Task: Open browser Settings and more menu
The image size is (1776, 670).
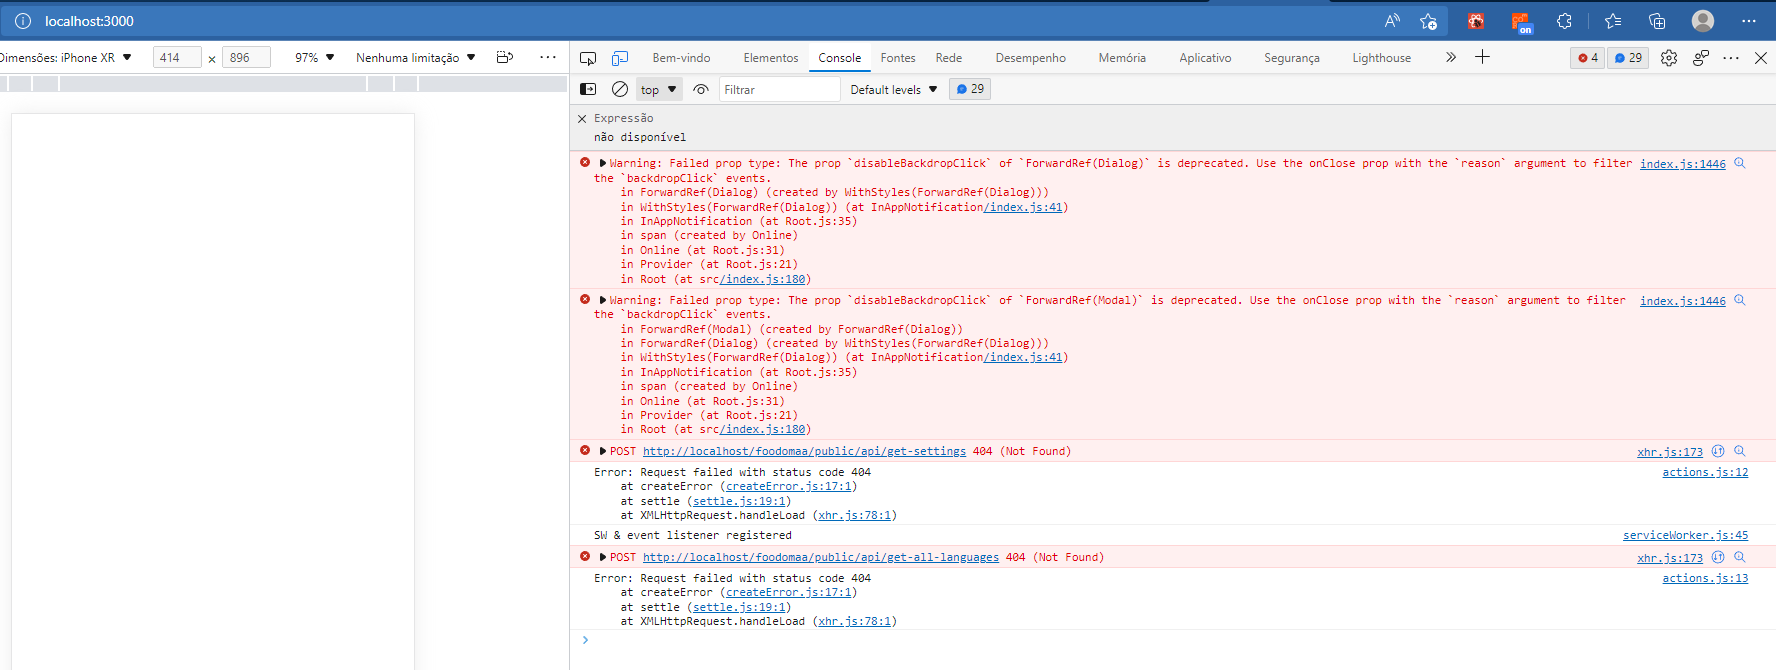Action: pos(1749,21)
